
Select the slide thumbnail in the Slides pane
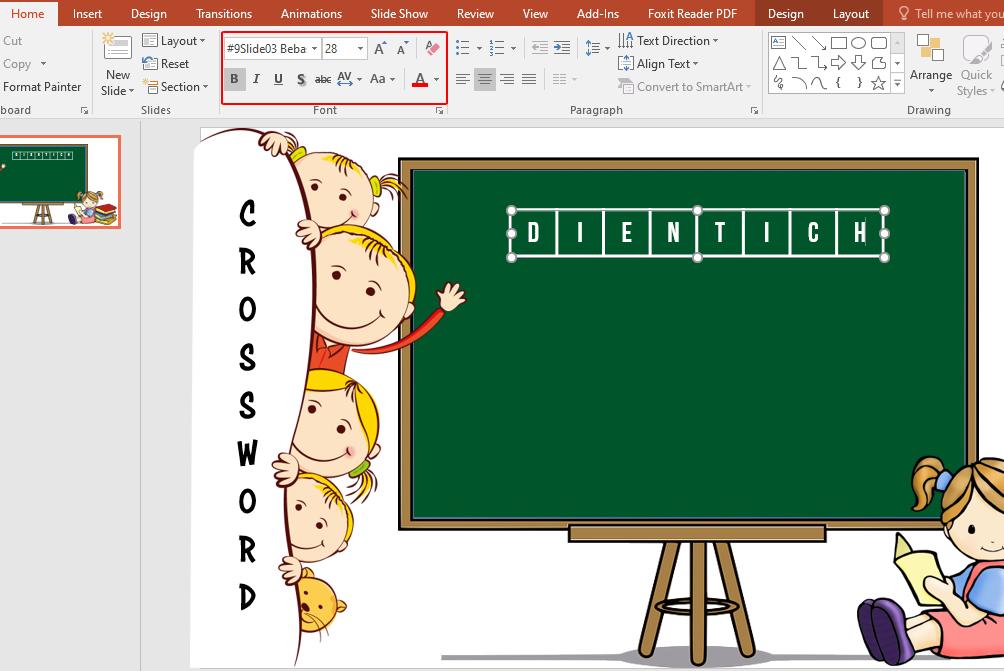60,182
